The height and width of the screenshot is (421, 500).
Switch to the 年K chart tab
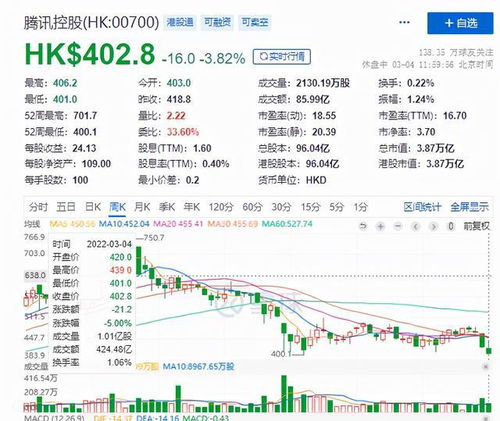pyautogui.click(x=192, y=207)
